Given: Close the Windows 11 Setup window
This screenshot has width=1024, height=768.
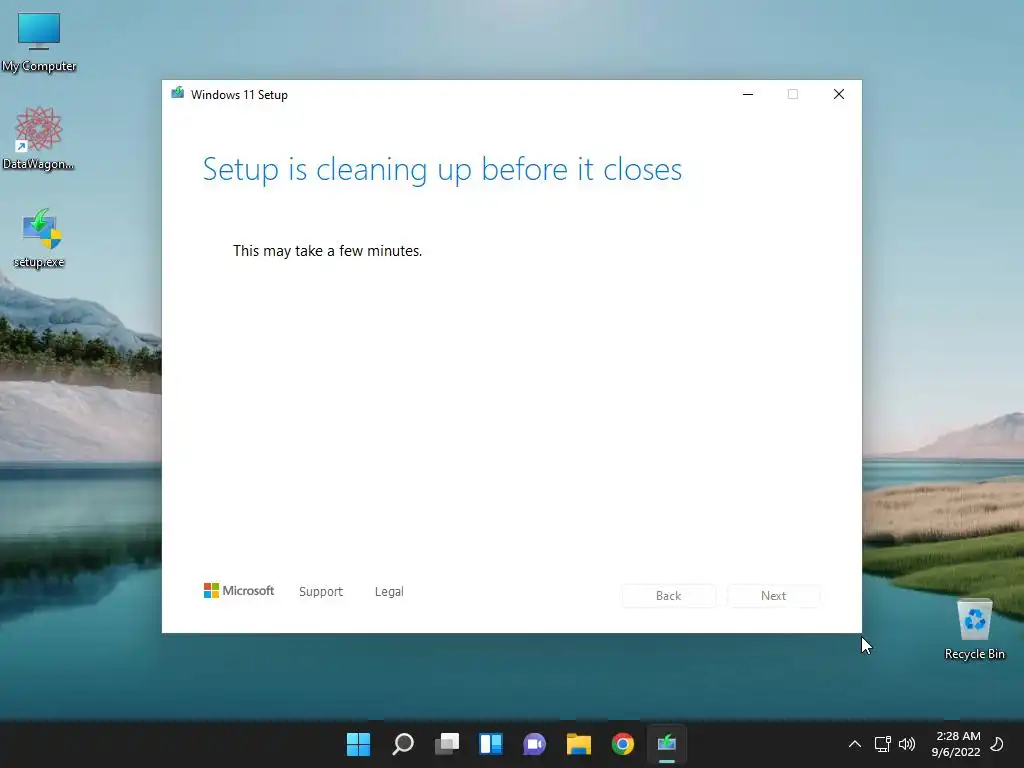Looking at the screenshot, I should click(x=839, y=94).
